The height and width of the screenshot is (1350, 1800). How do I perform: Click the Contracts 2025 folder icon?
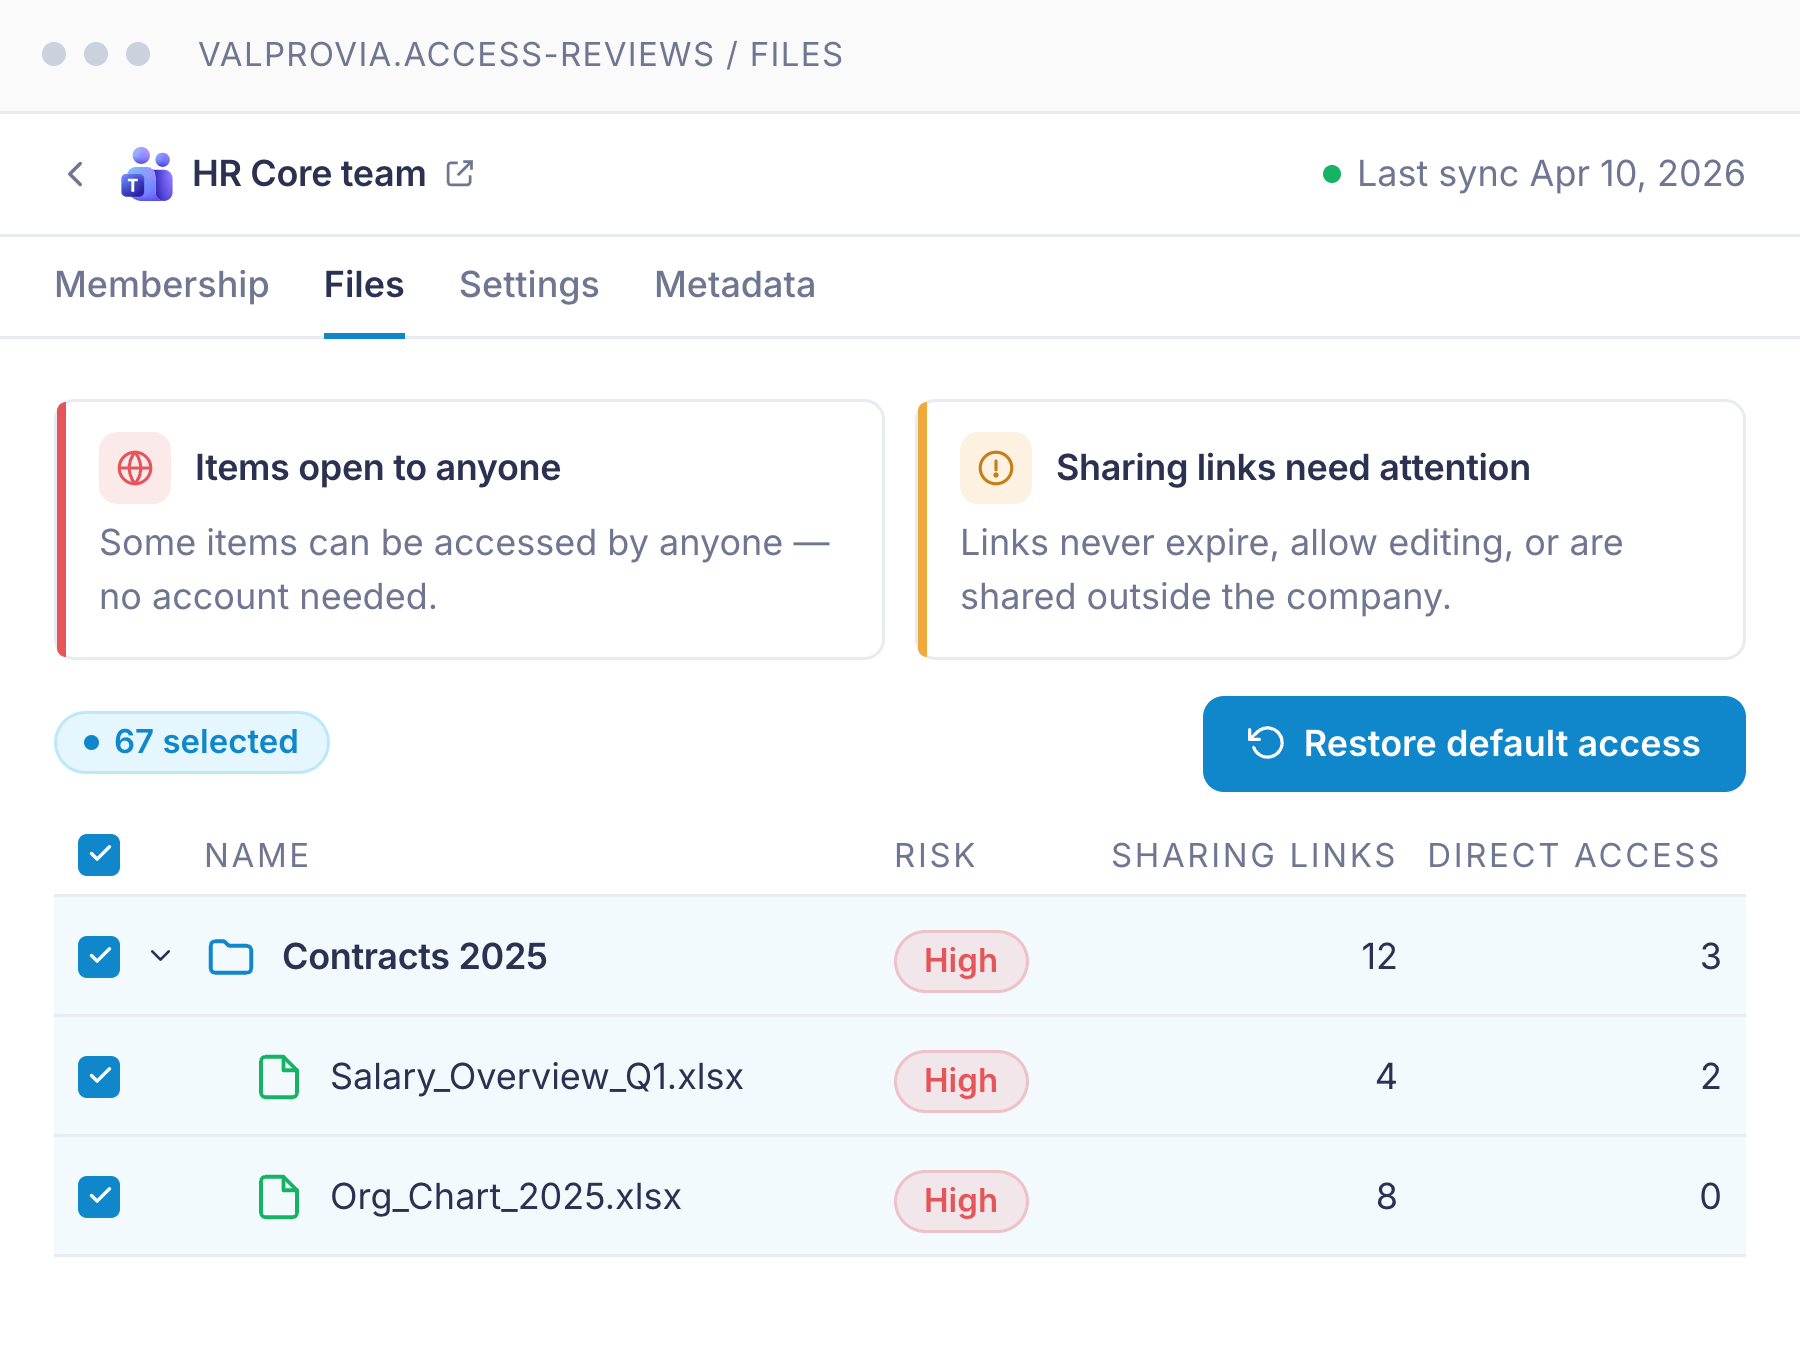coord(231,957)
